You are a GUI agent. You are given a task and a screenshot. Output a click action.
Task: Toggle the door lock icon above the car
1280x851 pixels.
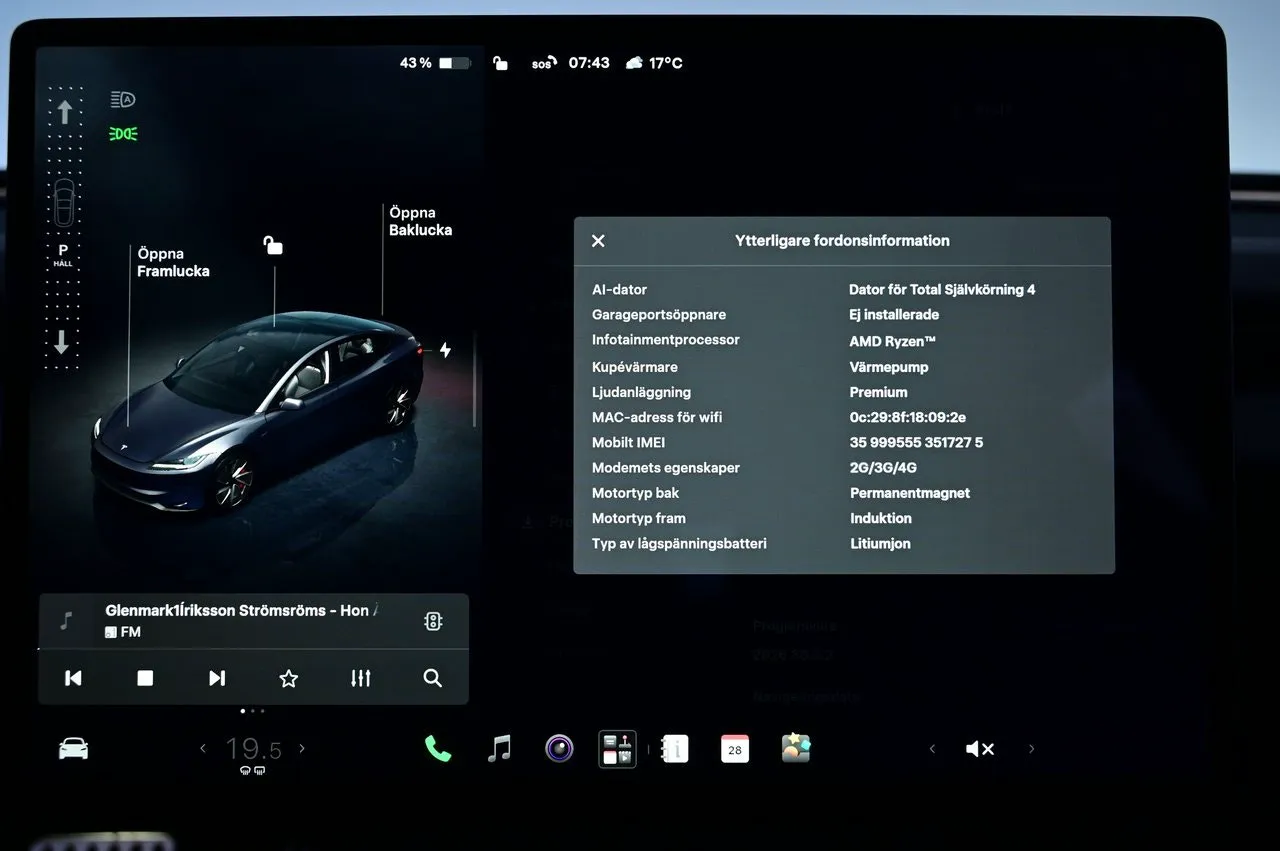[273, 245]
